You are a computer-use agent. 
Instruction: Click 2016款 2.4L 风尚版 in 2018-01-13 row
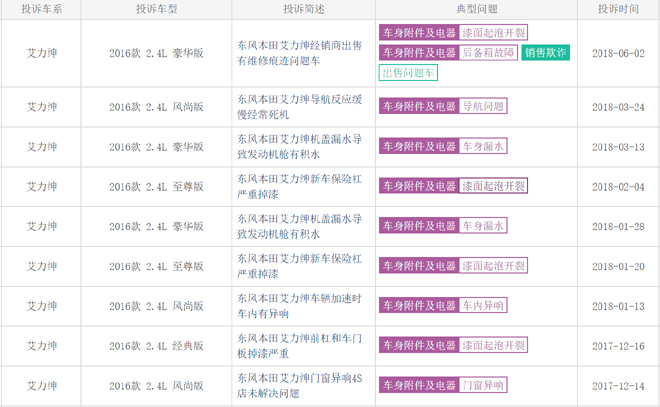coord(156,306)
